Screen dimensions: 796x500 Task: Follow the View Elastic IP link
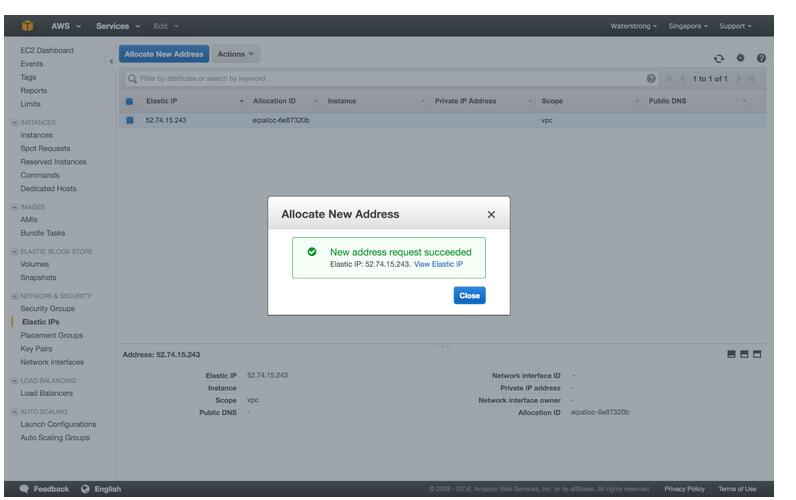[439, 264]
